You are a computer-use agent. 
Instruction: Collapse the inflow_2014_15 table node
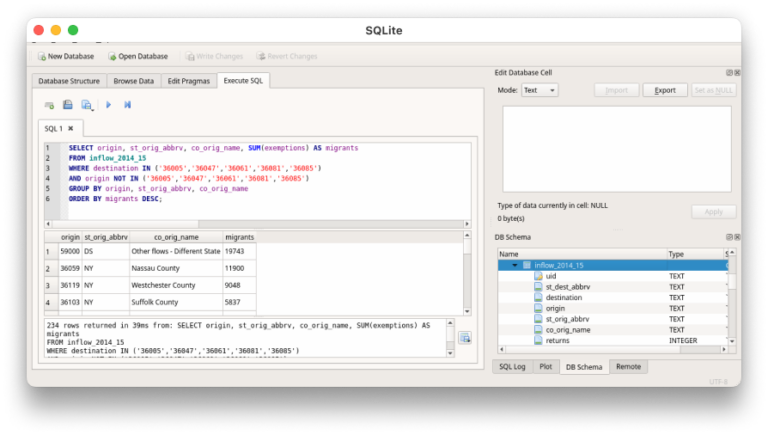tap(515, 266)
